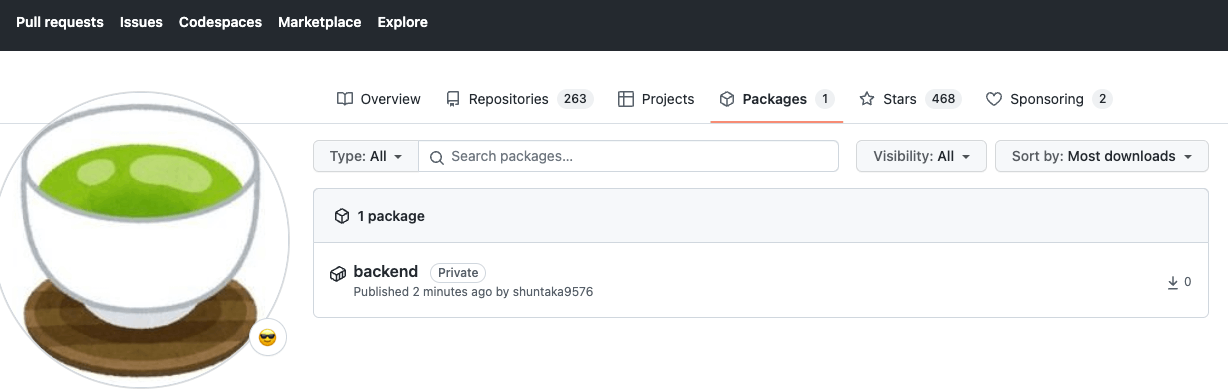
Task: Switch to the Repositories tab
Action: pyautogui.click(x=519, y=99)
